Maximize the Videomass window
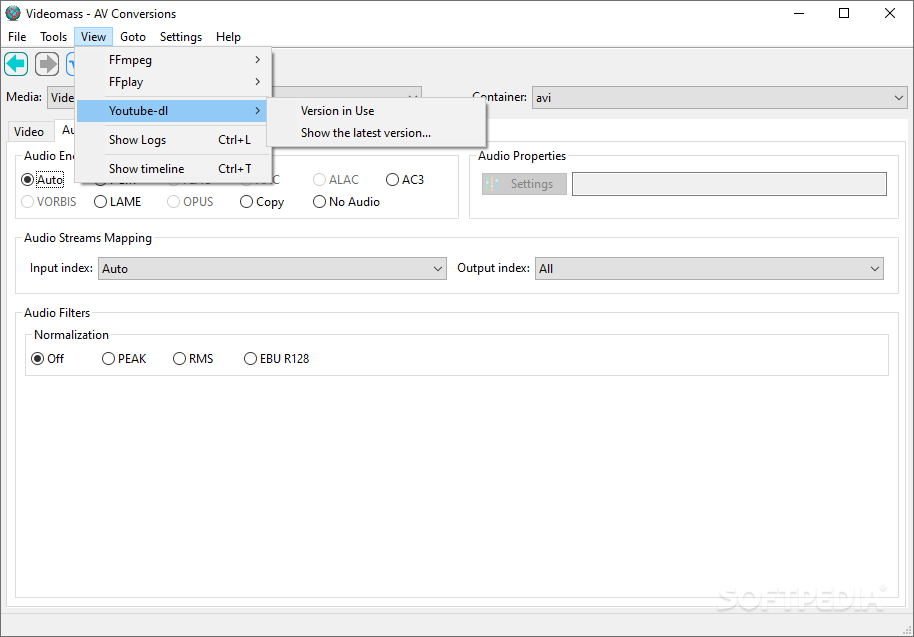The width and height of the screenshot is (914, 637). (843, 13)
